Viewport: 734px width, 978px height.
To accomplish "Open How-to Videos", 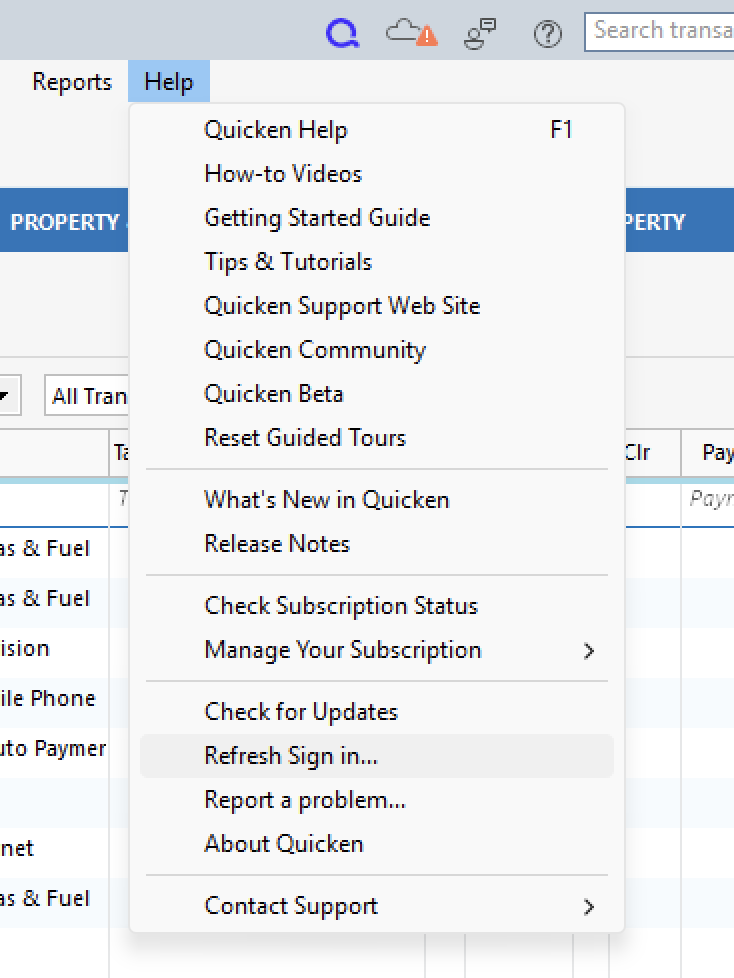I will point(377,173).
